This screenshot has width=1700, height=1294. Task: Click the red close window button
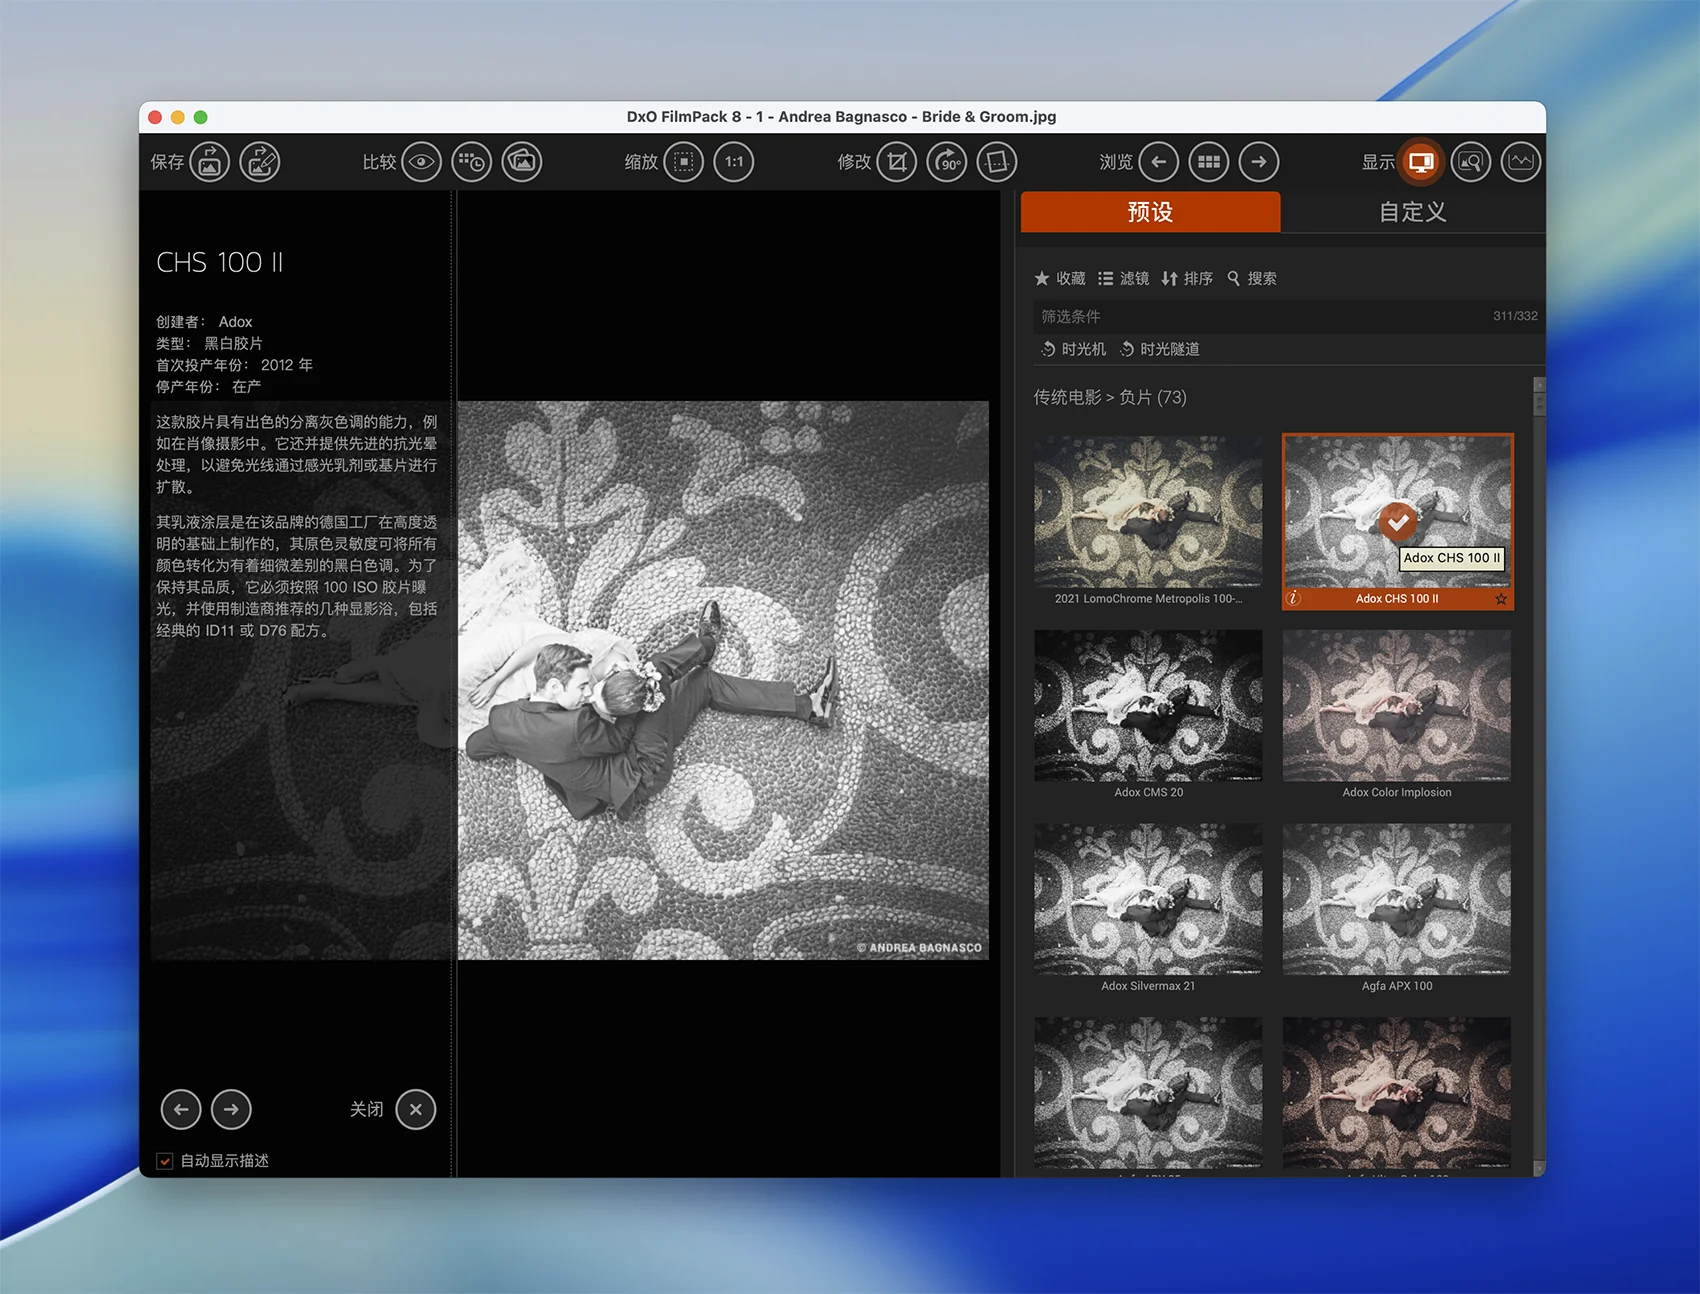tap(155, 117)
